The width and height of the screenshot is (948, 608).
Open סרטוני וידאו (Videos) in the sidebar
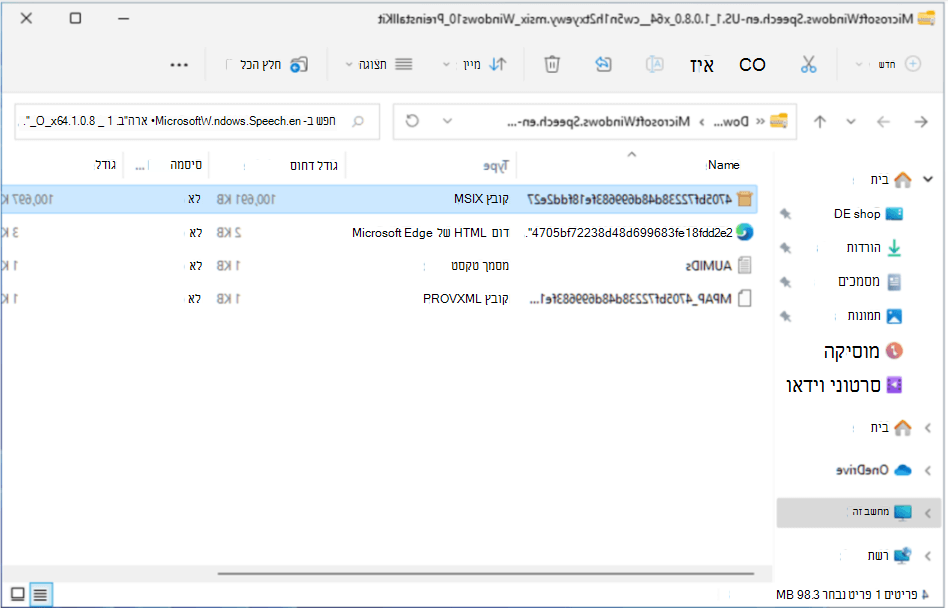click(x=844, y=385)
